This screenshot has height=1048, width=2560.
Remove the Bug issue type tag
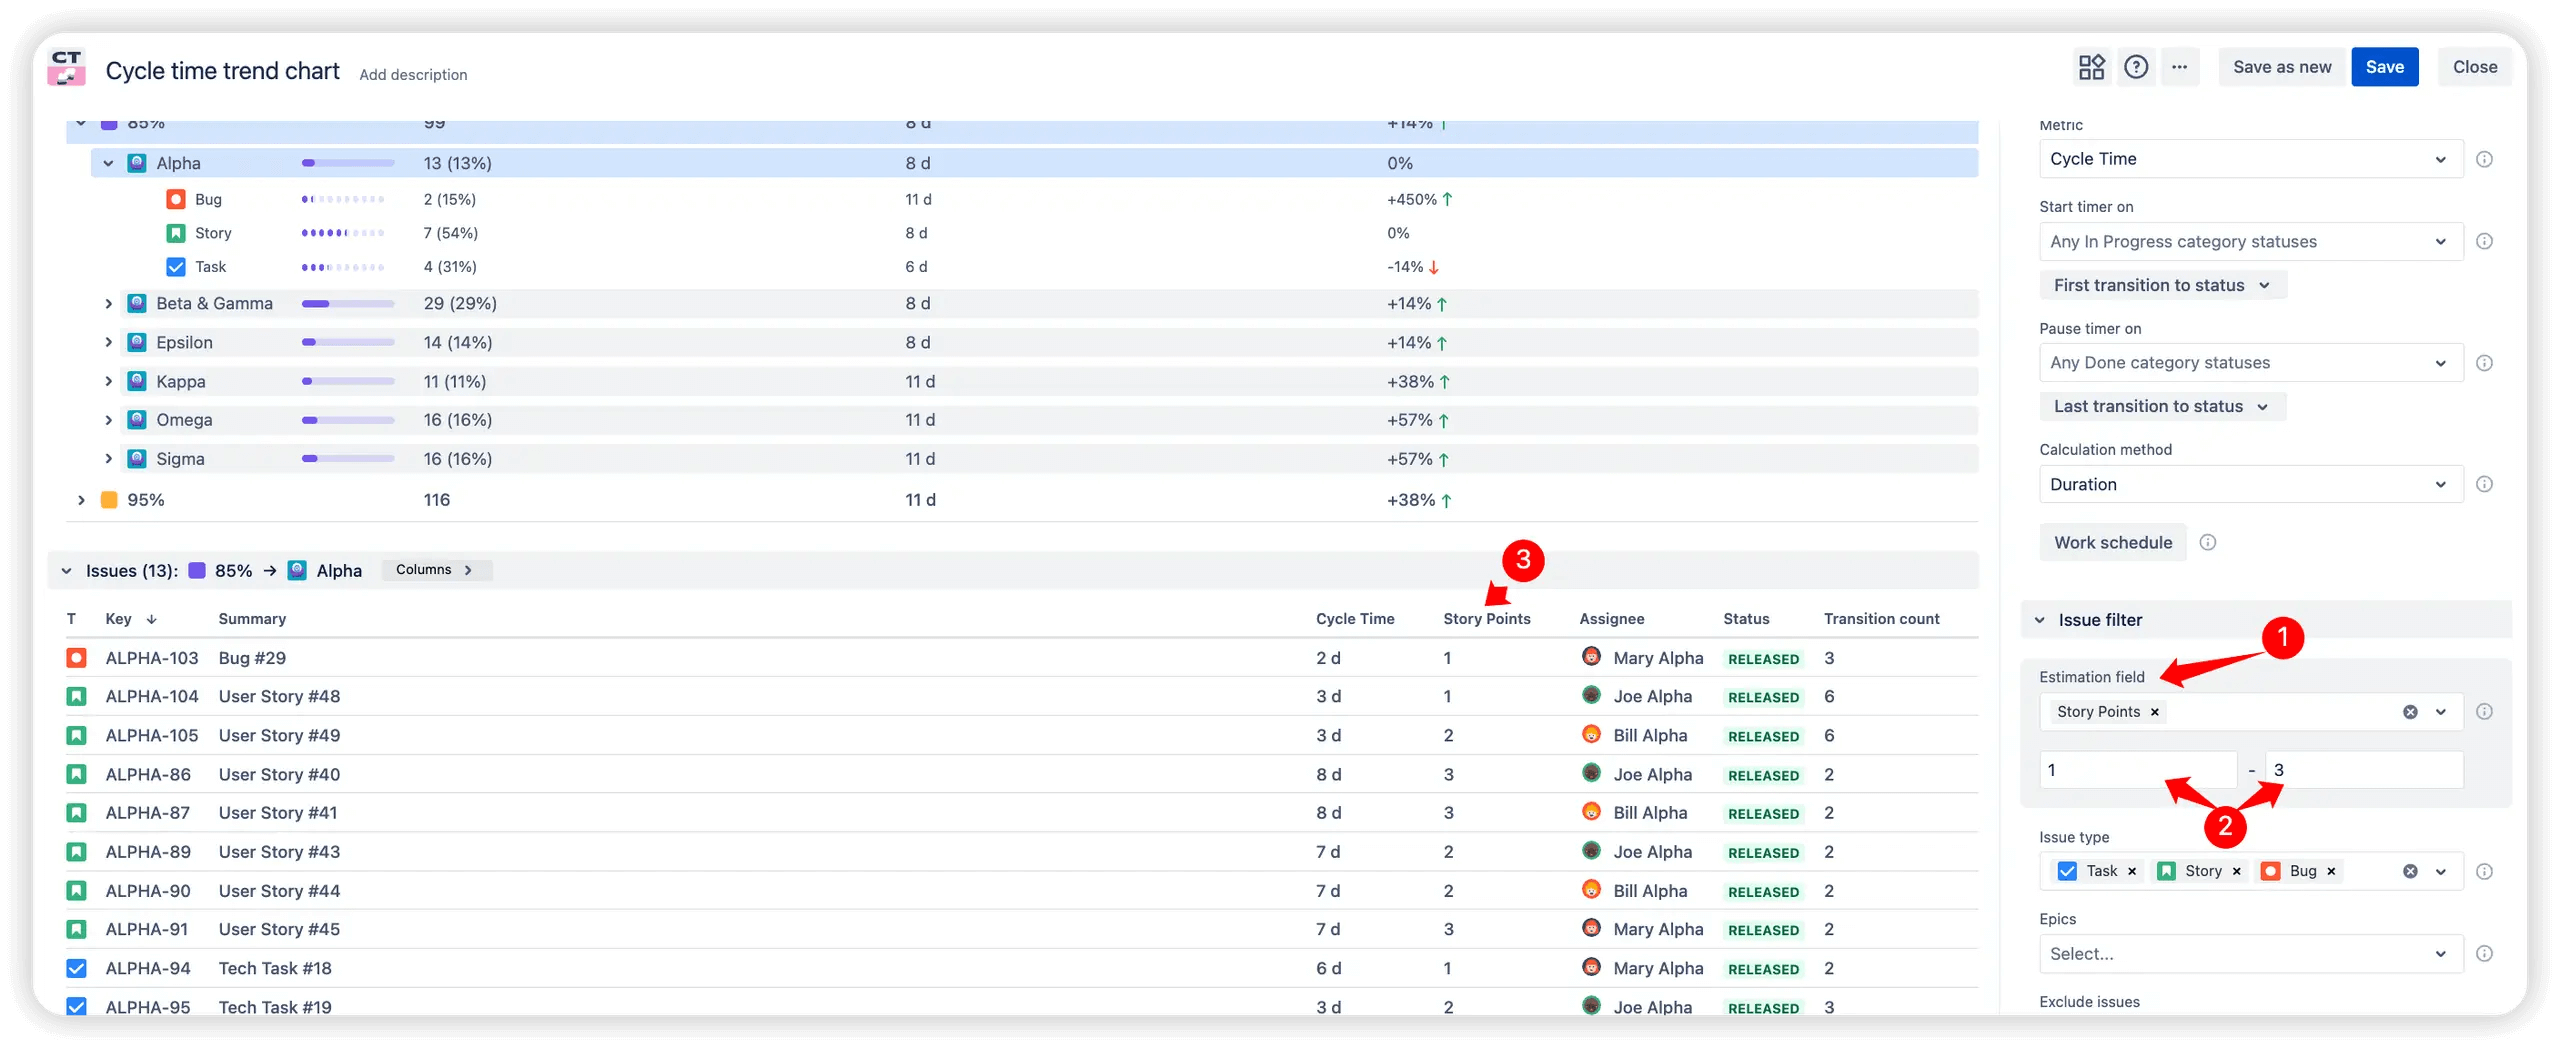2331,871
